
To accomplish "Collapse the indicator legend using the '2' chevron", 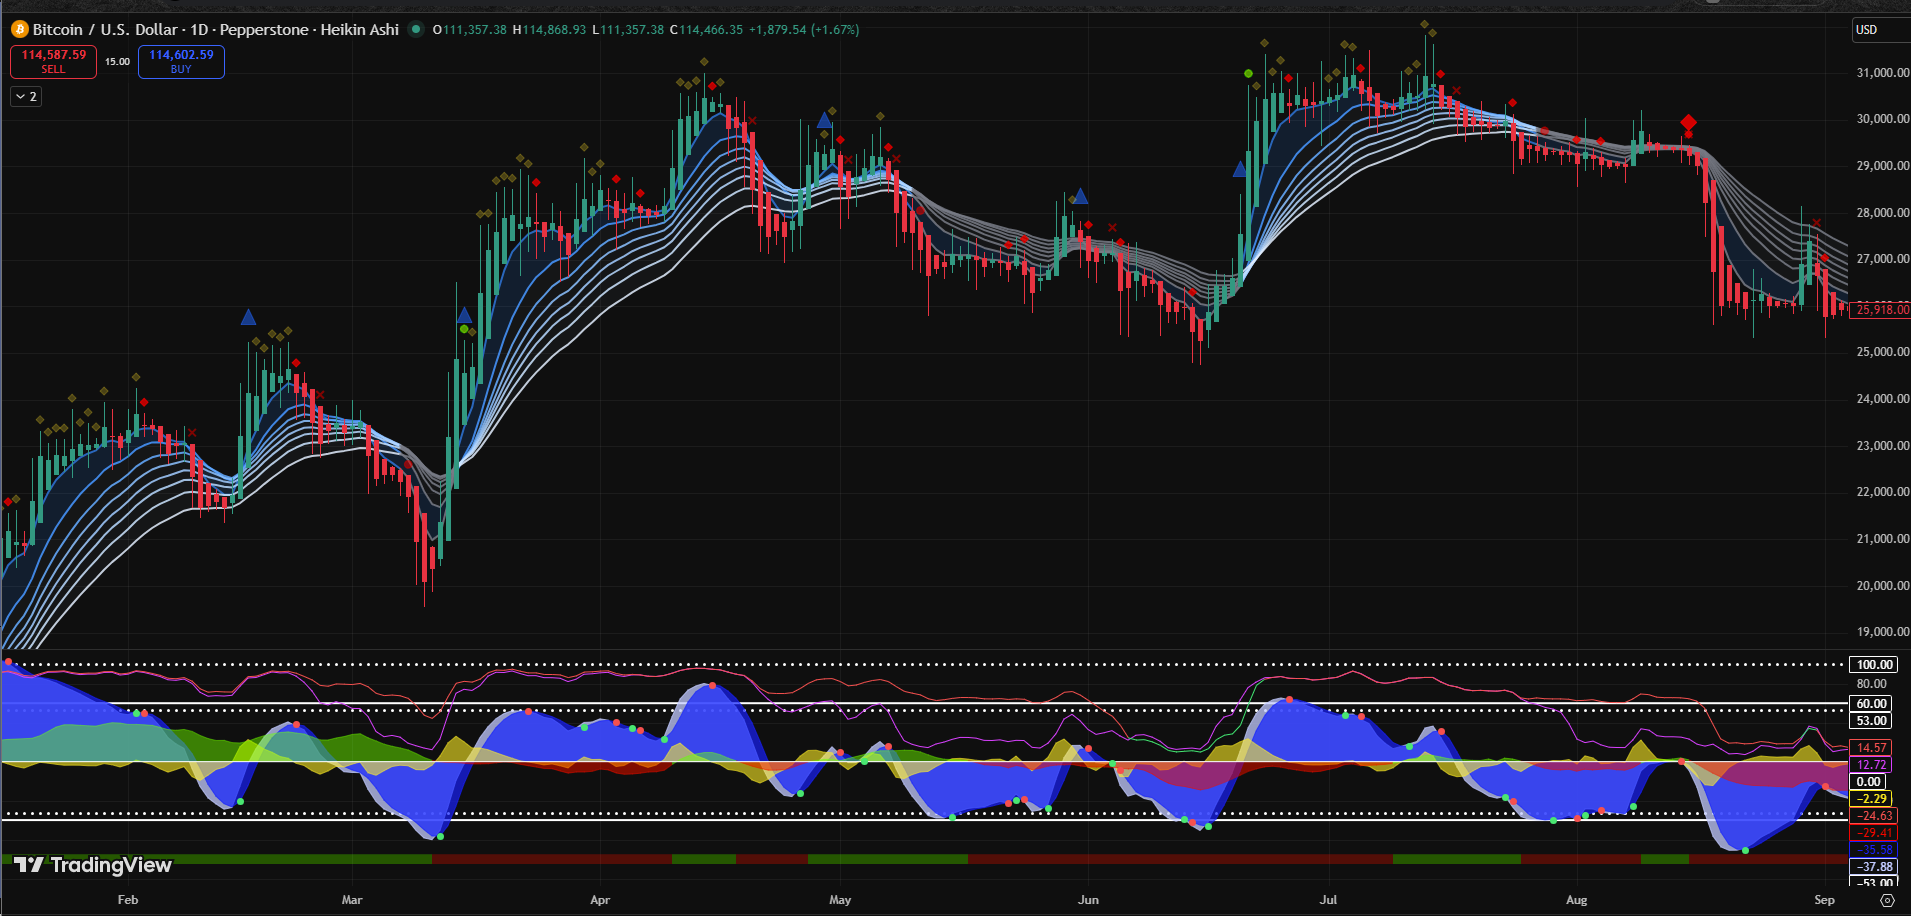I will tap(25, 96).
